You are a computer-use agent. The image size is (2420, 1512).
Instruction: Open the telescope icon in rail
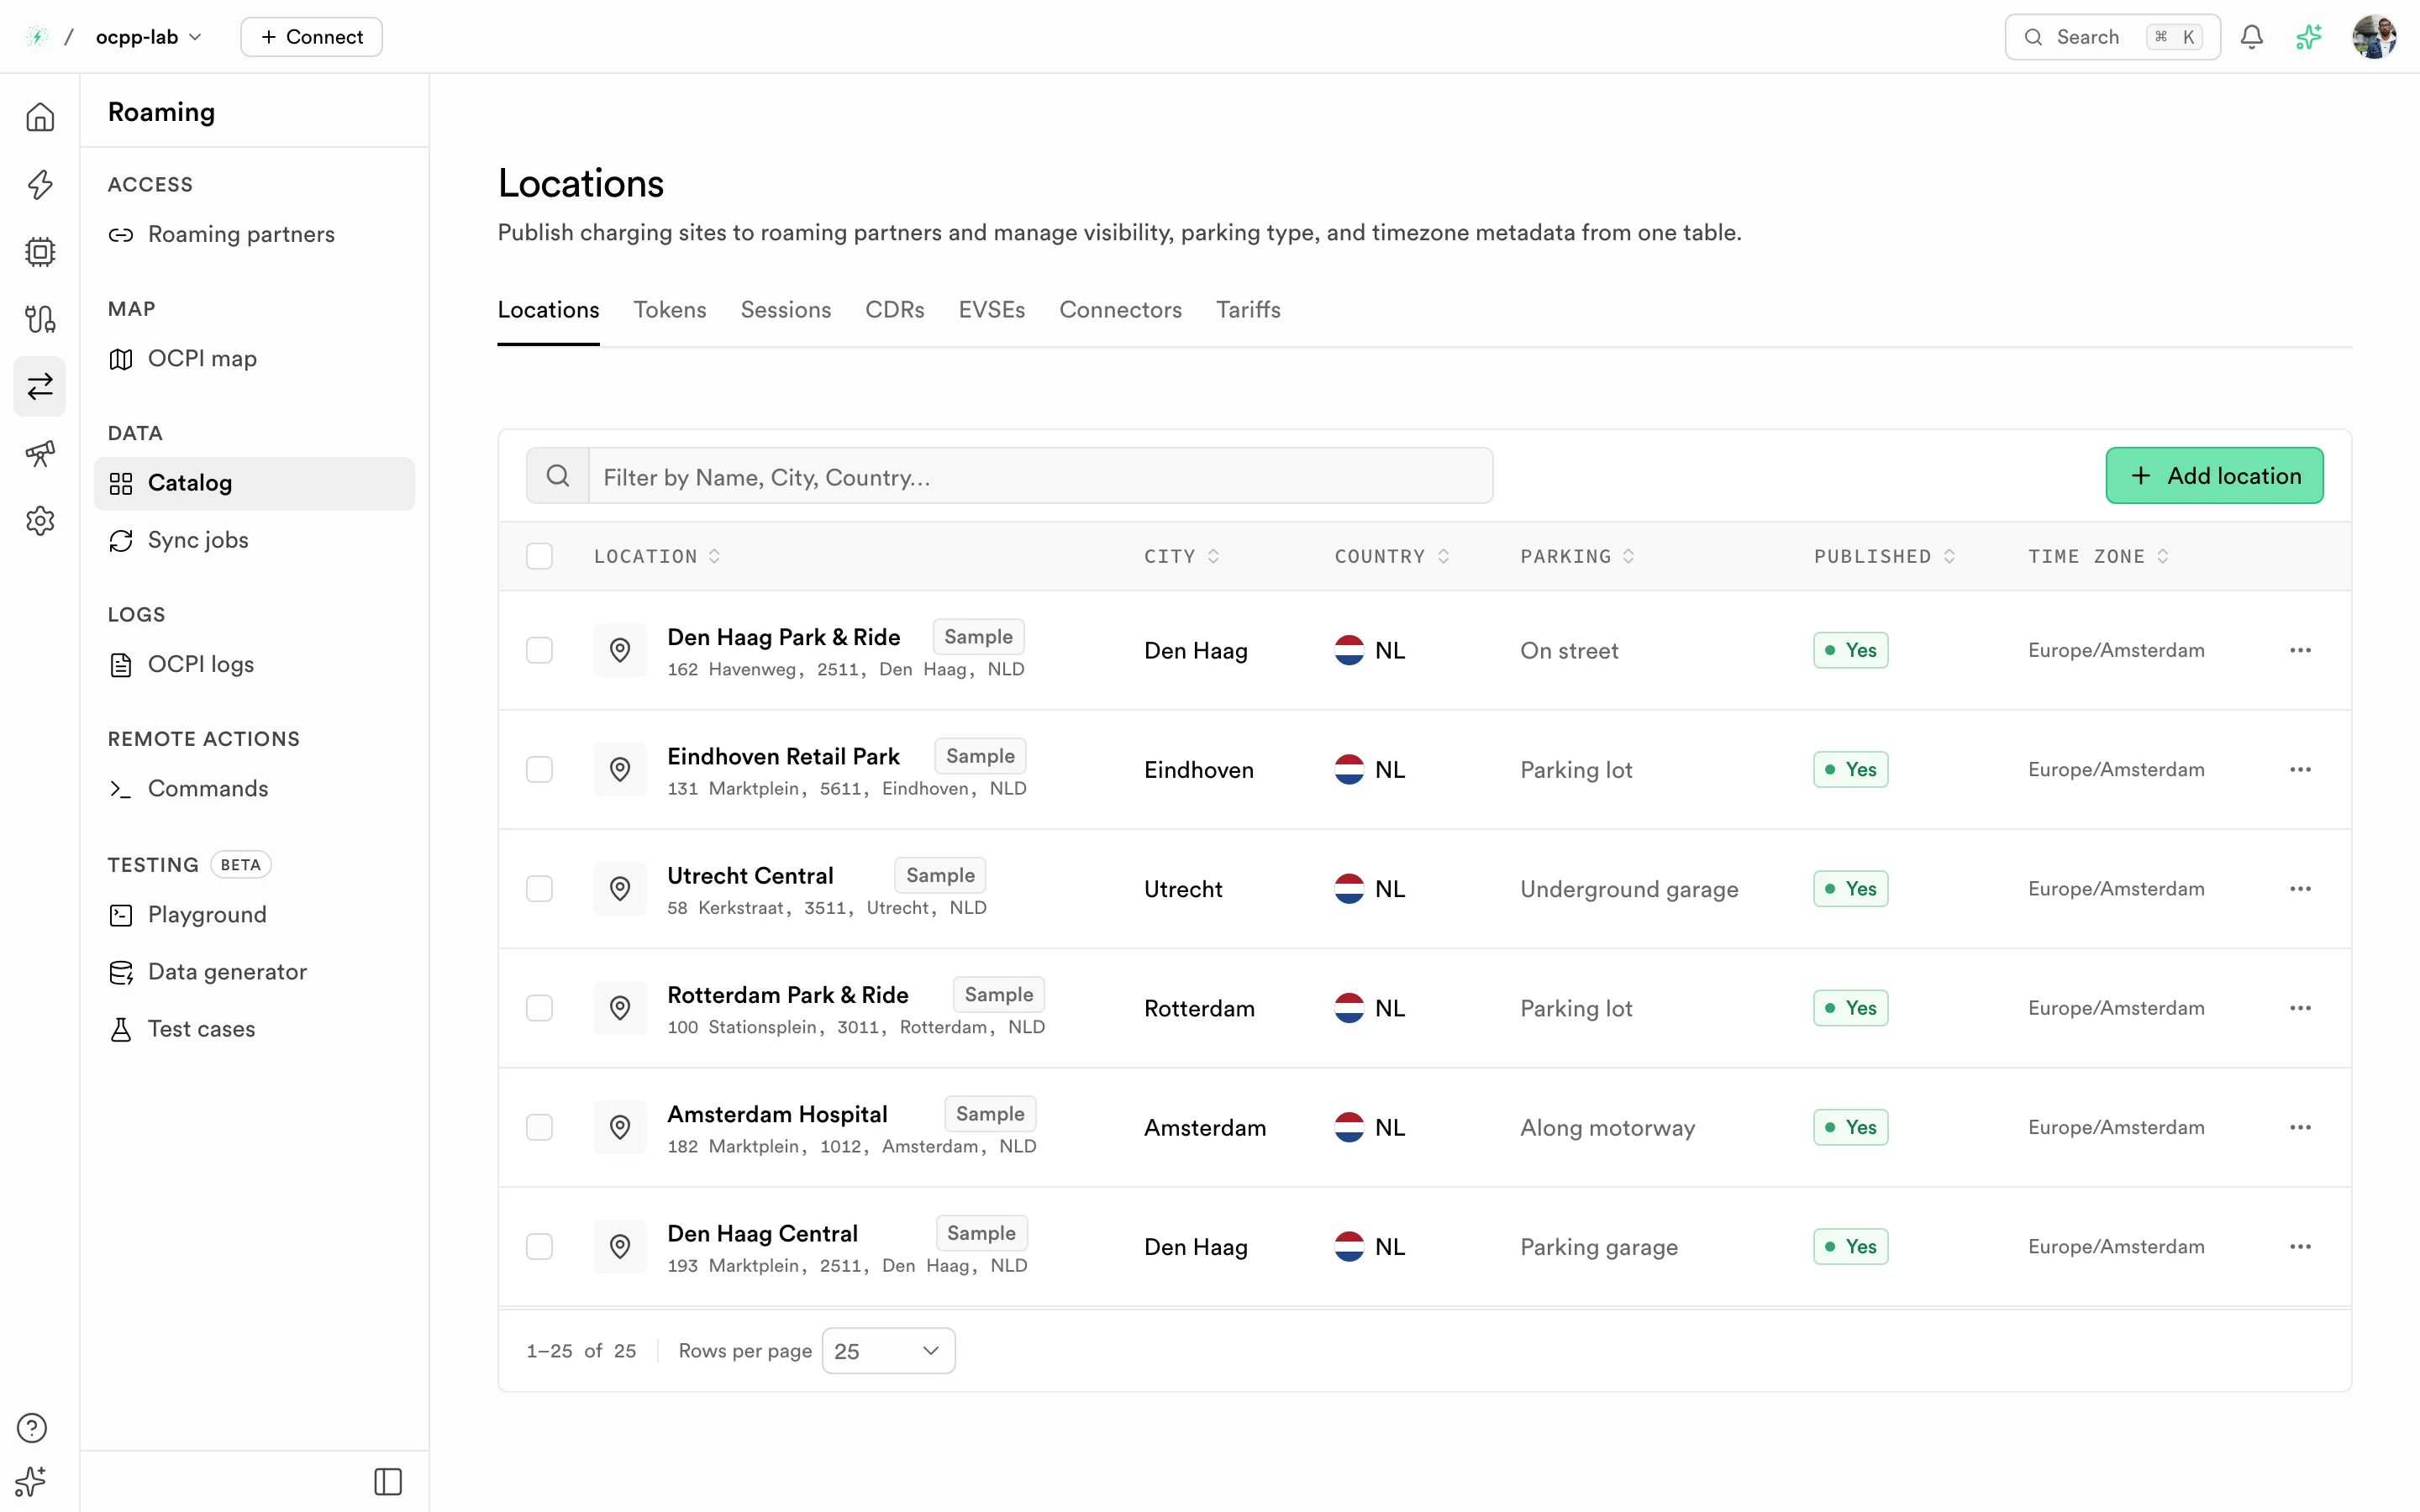point(40,453)
